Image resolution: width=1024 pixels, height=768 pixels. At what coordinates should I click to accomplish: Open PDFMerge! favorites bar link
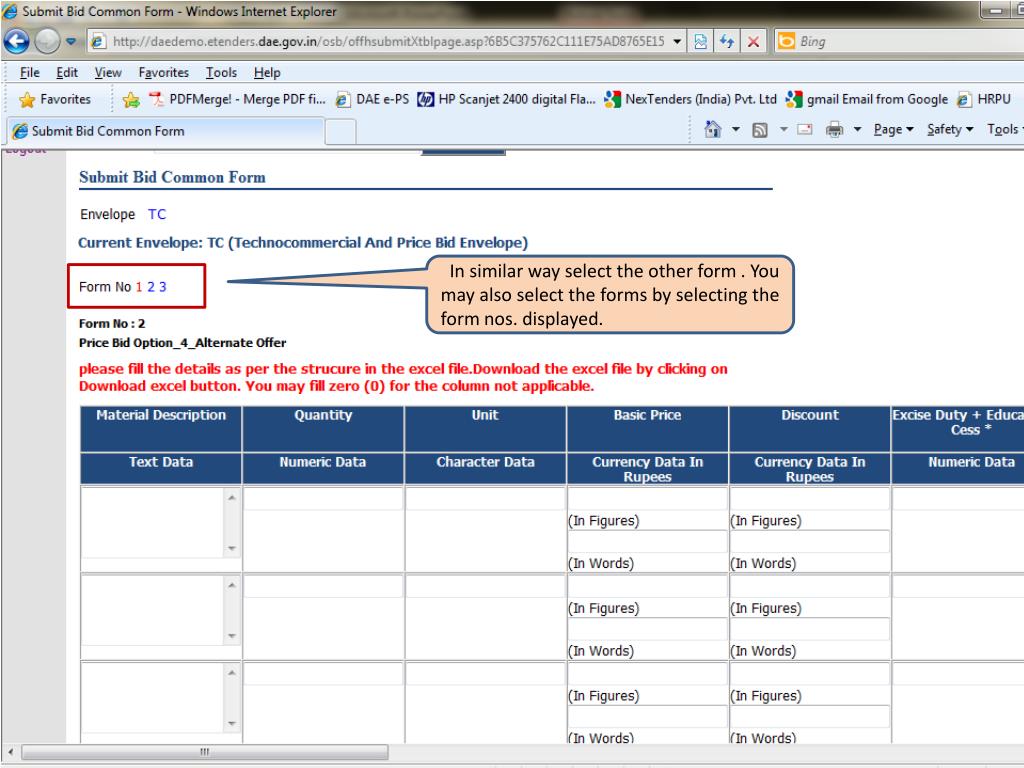[237, 99]
